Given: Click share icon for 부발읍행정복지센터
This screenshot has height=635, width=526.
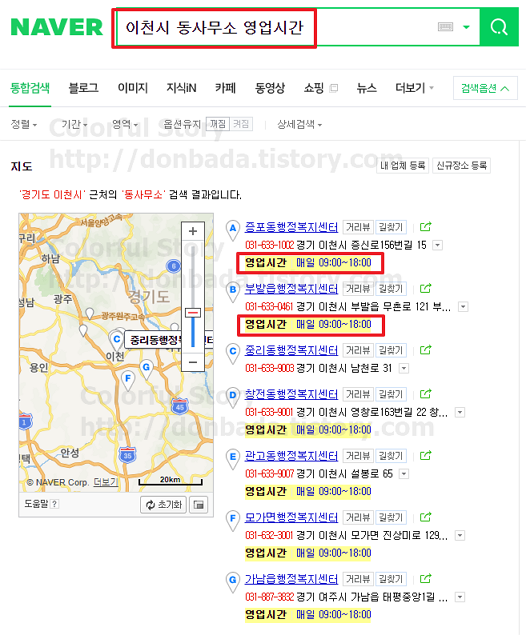Looking at the screenshot, I should pyautogui.click(x=426, y=288).
